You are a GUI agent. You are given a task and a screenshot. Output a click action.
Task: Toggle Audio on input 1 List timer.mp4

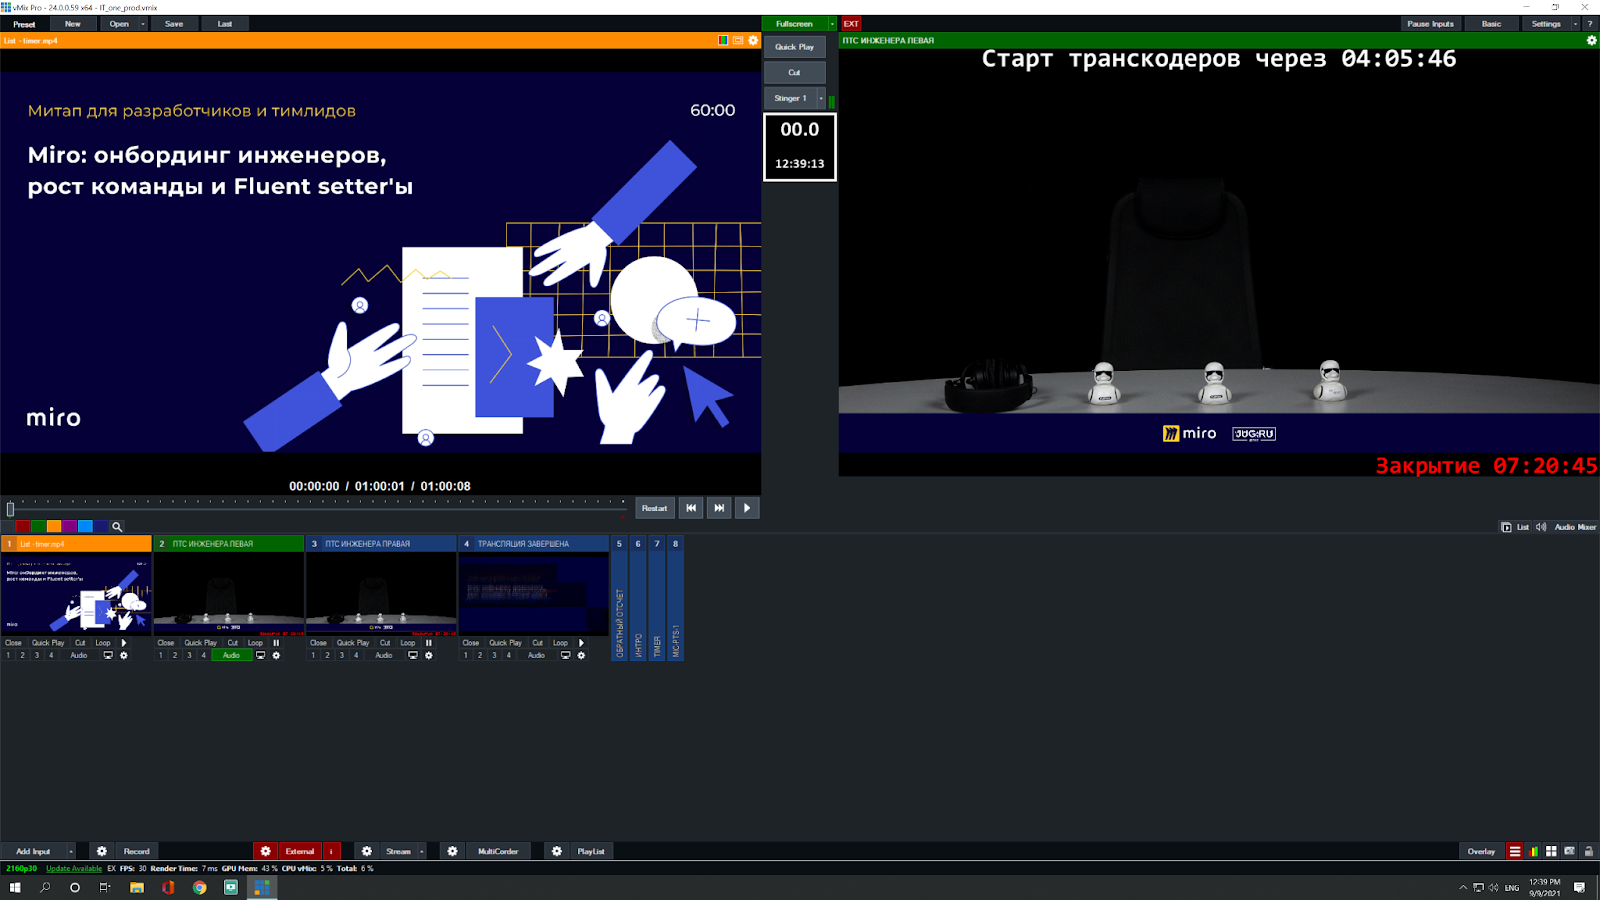79,655
